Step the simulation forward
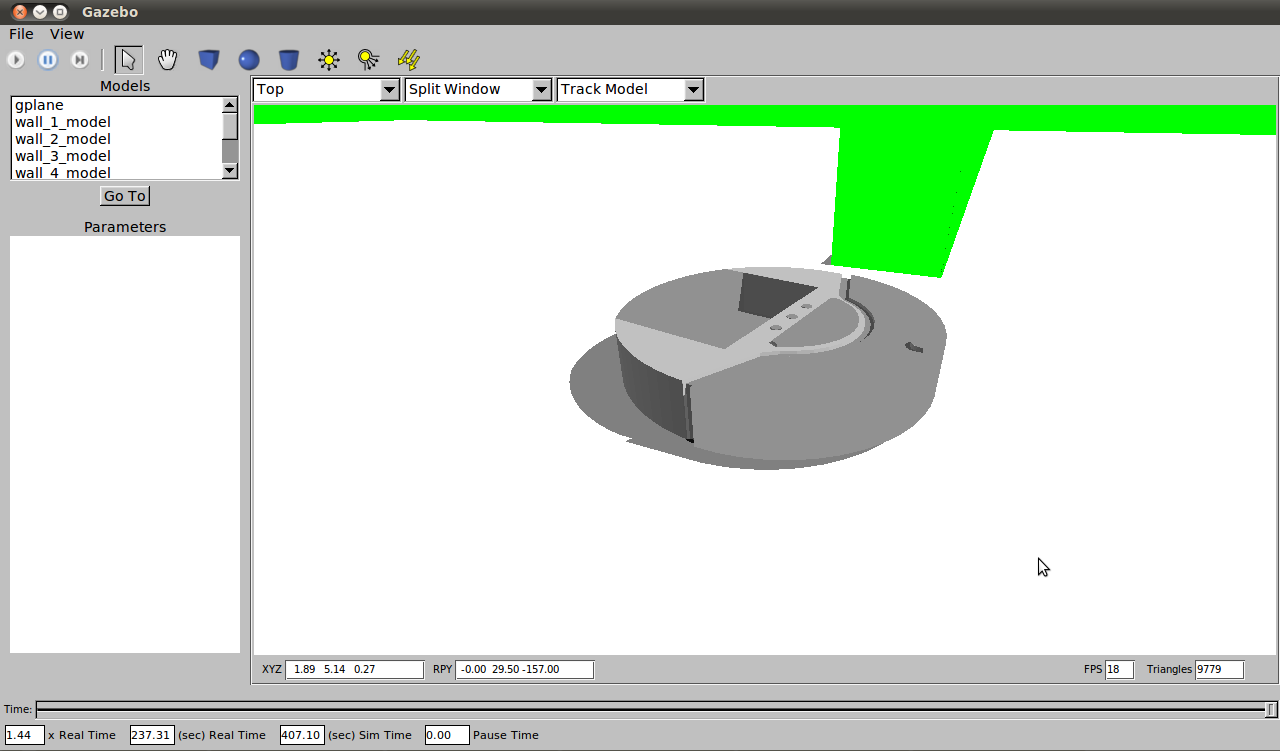Image resolution: width=1280 pixels, height=751 pixels. coord(80,59)
